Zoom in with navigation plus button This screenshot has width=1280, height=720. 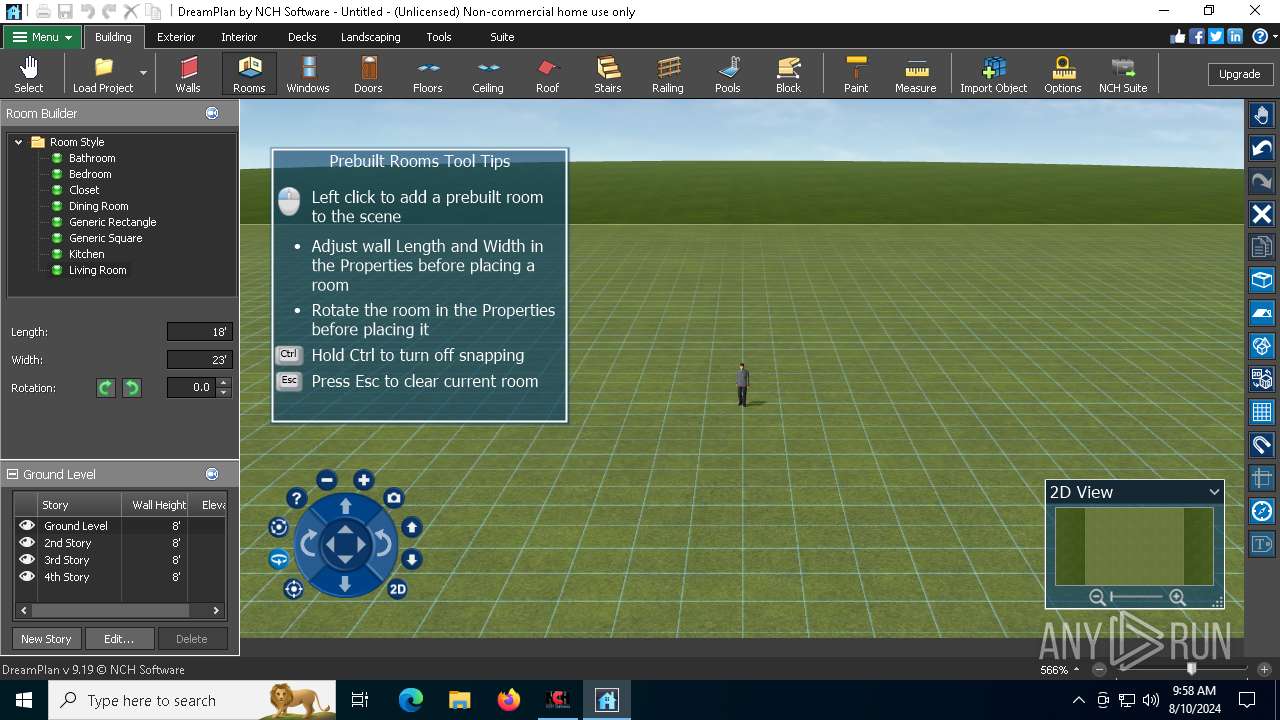(x=364, y=480)
